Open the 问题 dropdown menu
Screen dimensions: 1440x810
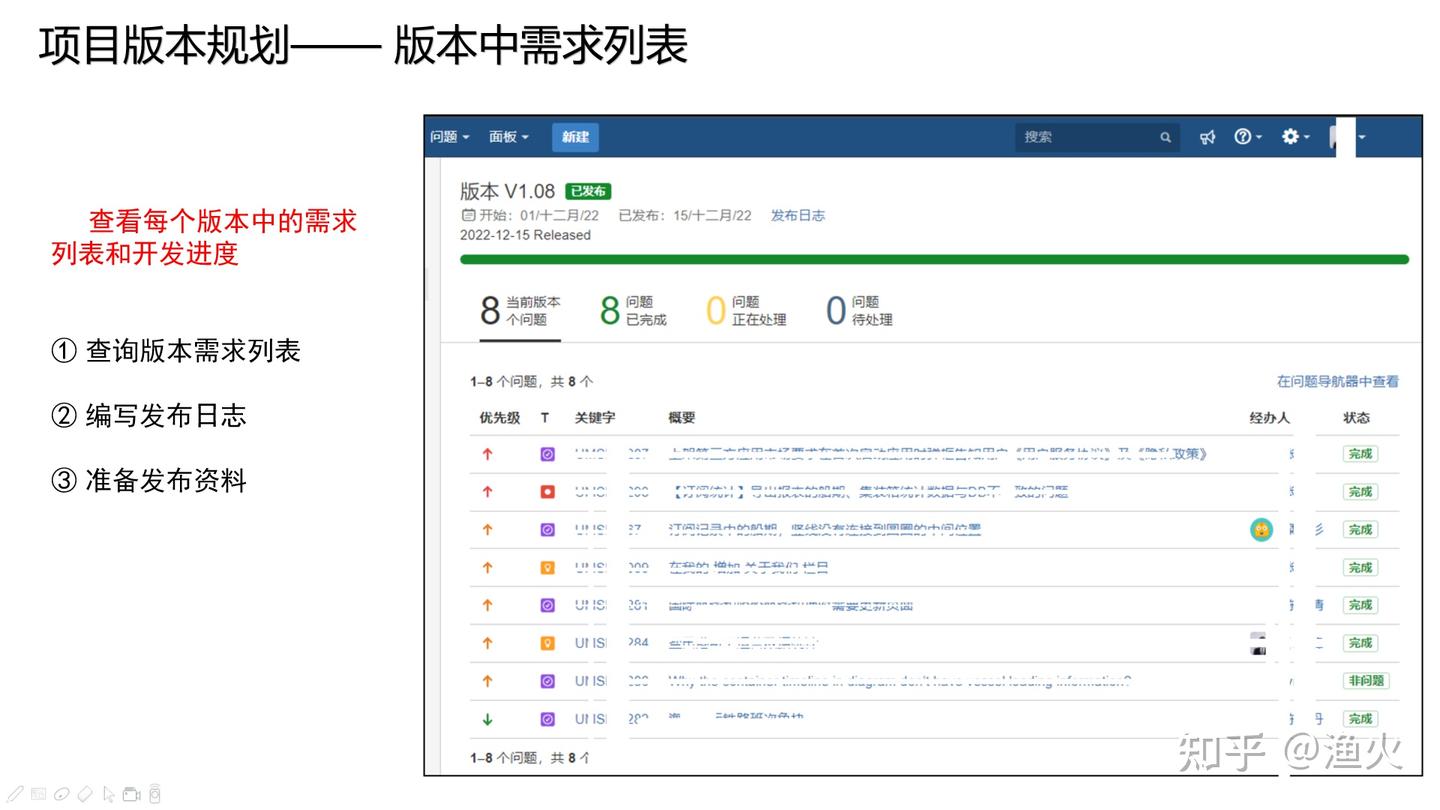point(449,137)
